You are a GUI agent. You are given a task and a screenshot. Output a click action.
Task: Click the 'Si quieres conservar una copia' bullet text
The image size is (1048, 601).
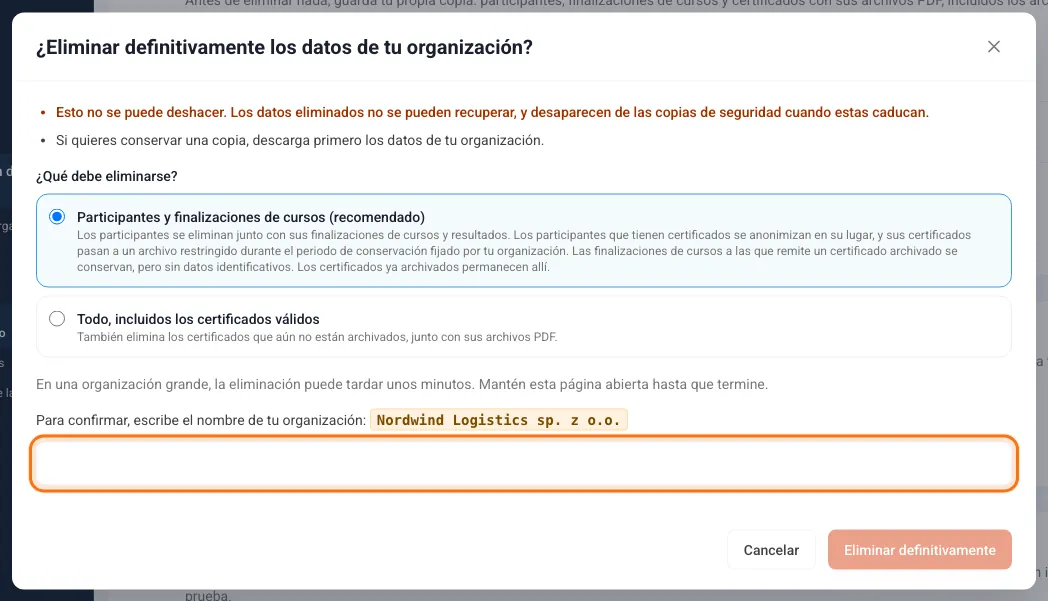tap(300, 140)
